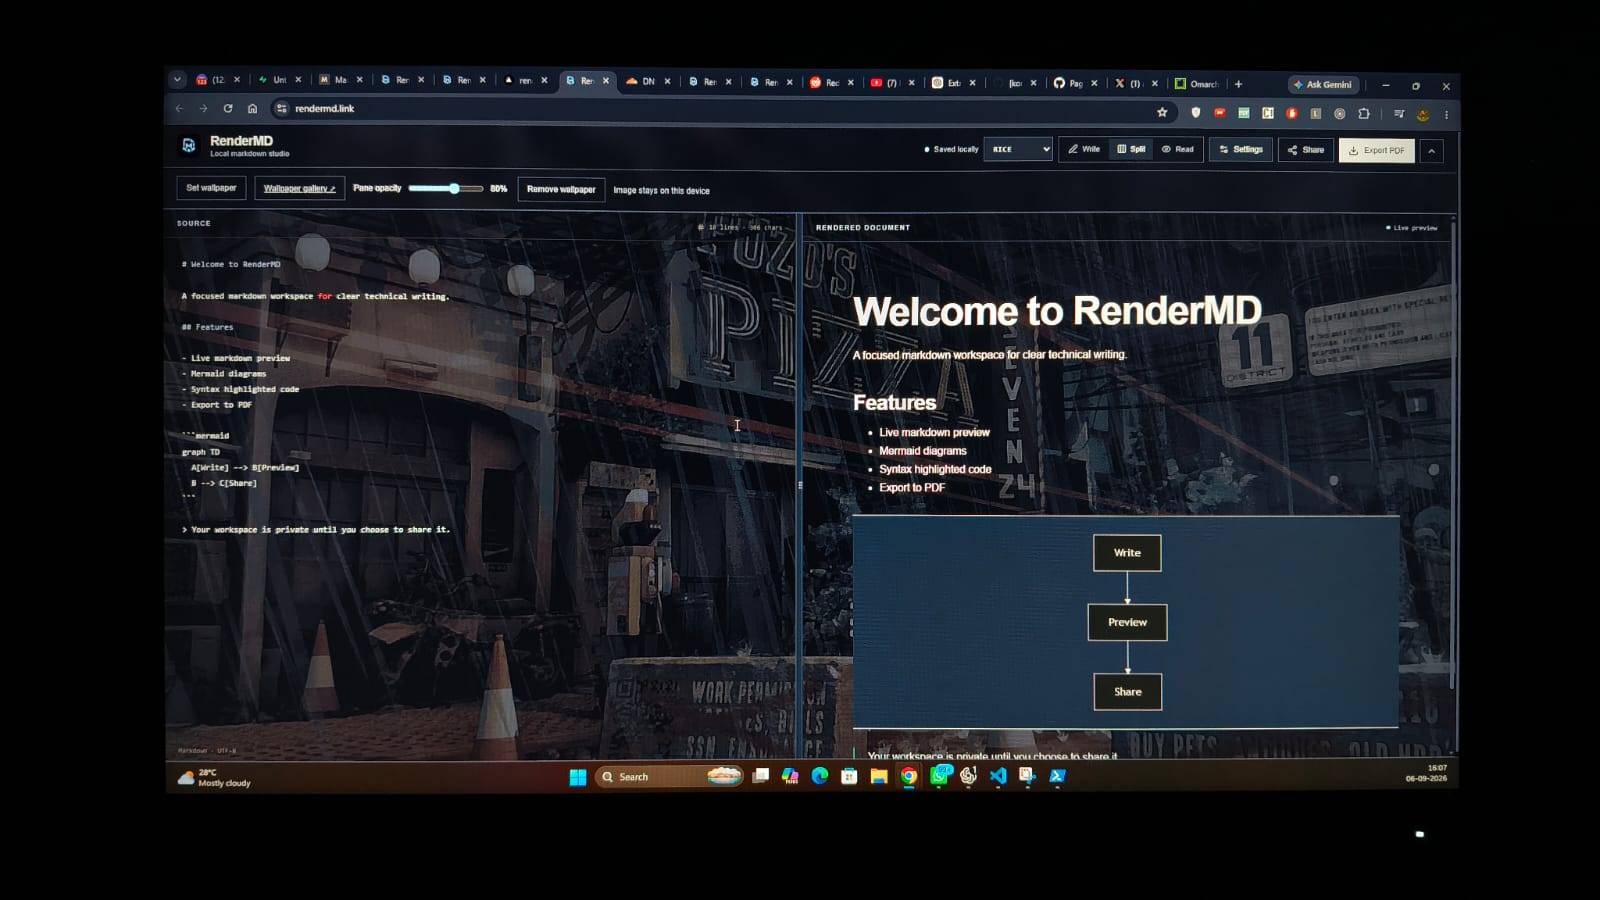The width and height of the screenshot is (1600, 900).
Task: Go back with browser back arrow
Action: (180, 108)
